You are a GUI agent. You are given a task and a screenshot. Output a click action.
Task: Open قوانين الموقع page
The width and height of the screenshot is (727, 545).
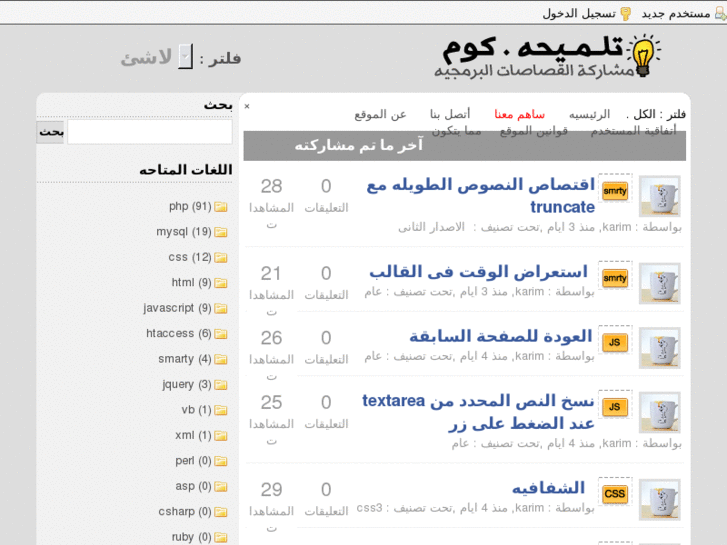point(534,131)
